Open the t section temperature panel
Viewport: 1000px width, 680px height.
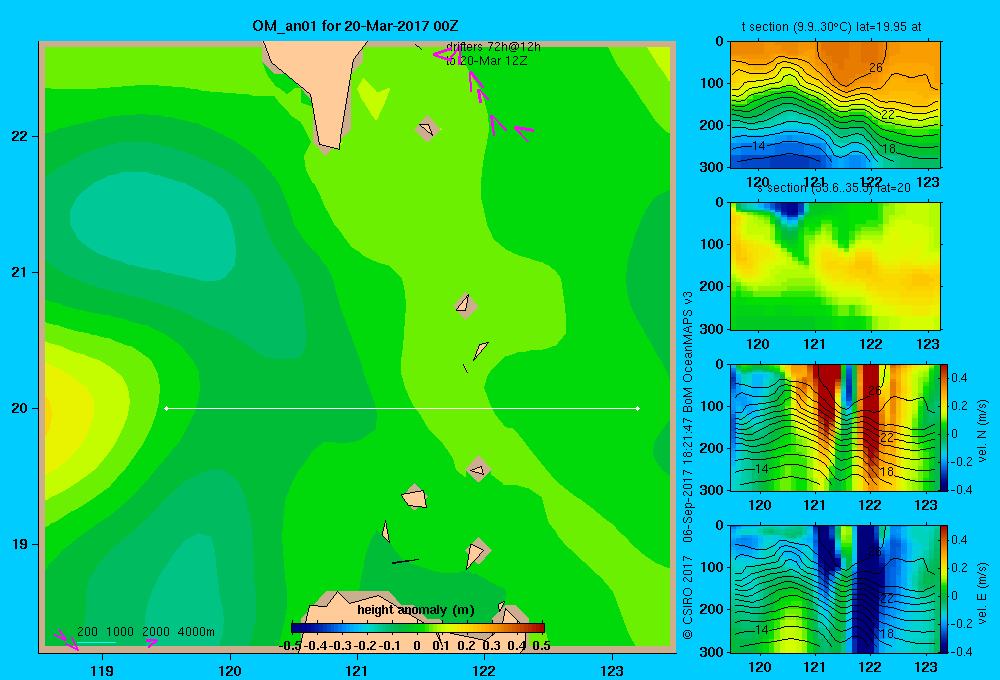tap(835, 104)
